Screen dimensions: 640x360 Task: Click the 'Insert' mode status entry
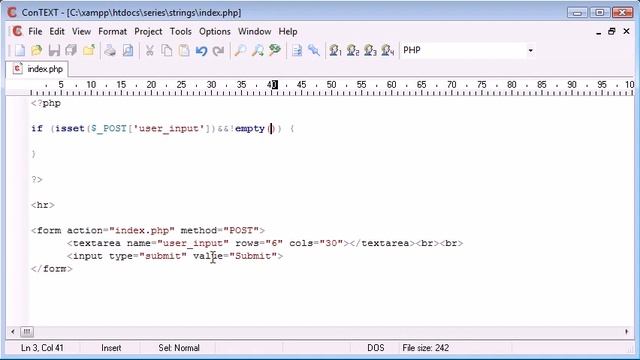[x=111, y=348]
